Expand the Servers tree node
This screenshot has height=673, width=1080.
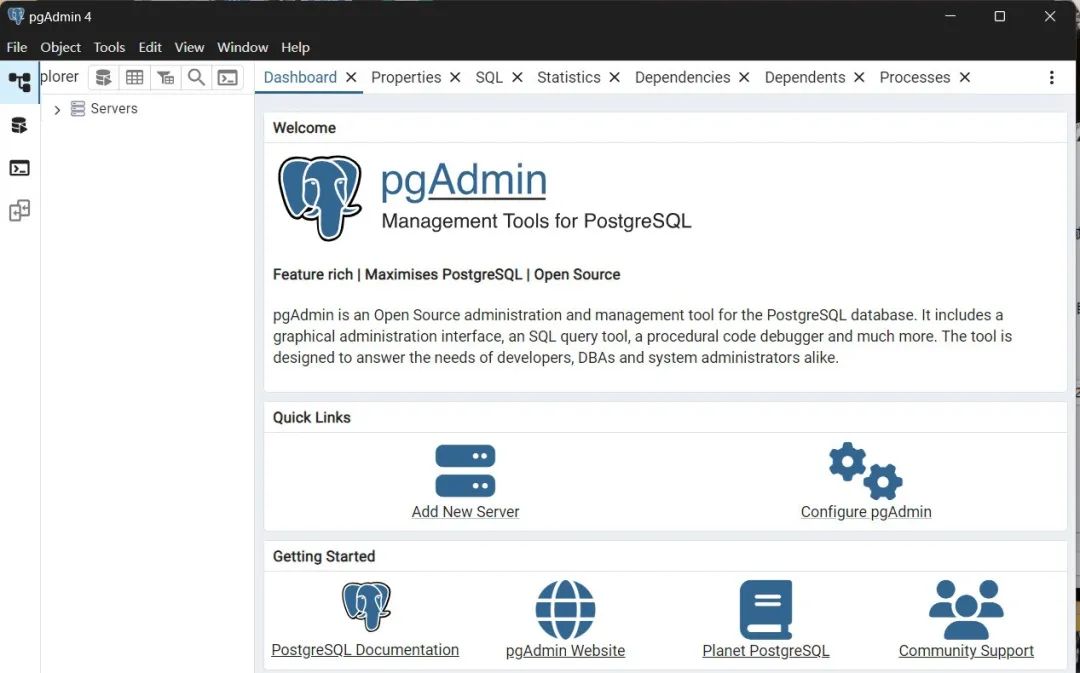(57, 110)
